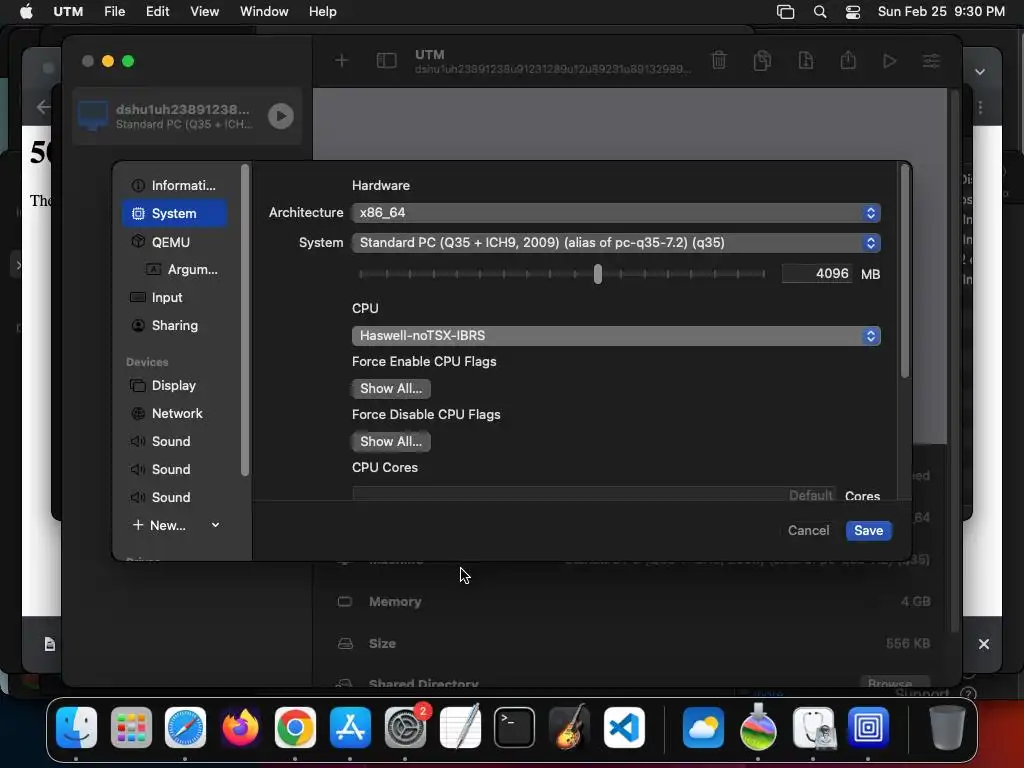Open Firefox from the Dock
This screenshot has height=768, width=1024.
(240, 727)
